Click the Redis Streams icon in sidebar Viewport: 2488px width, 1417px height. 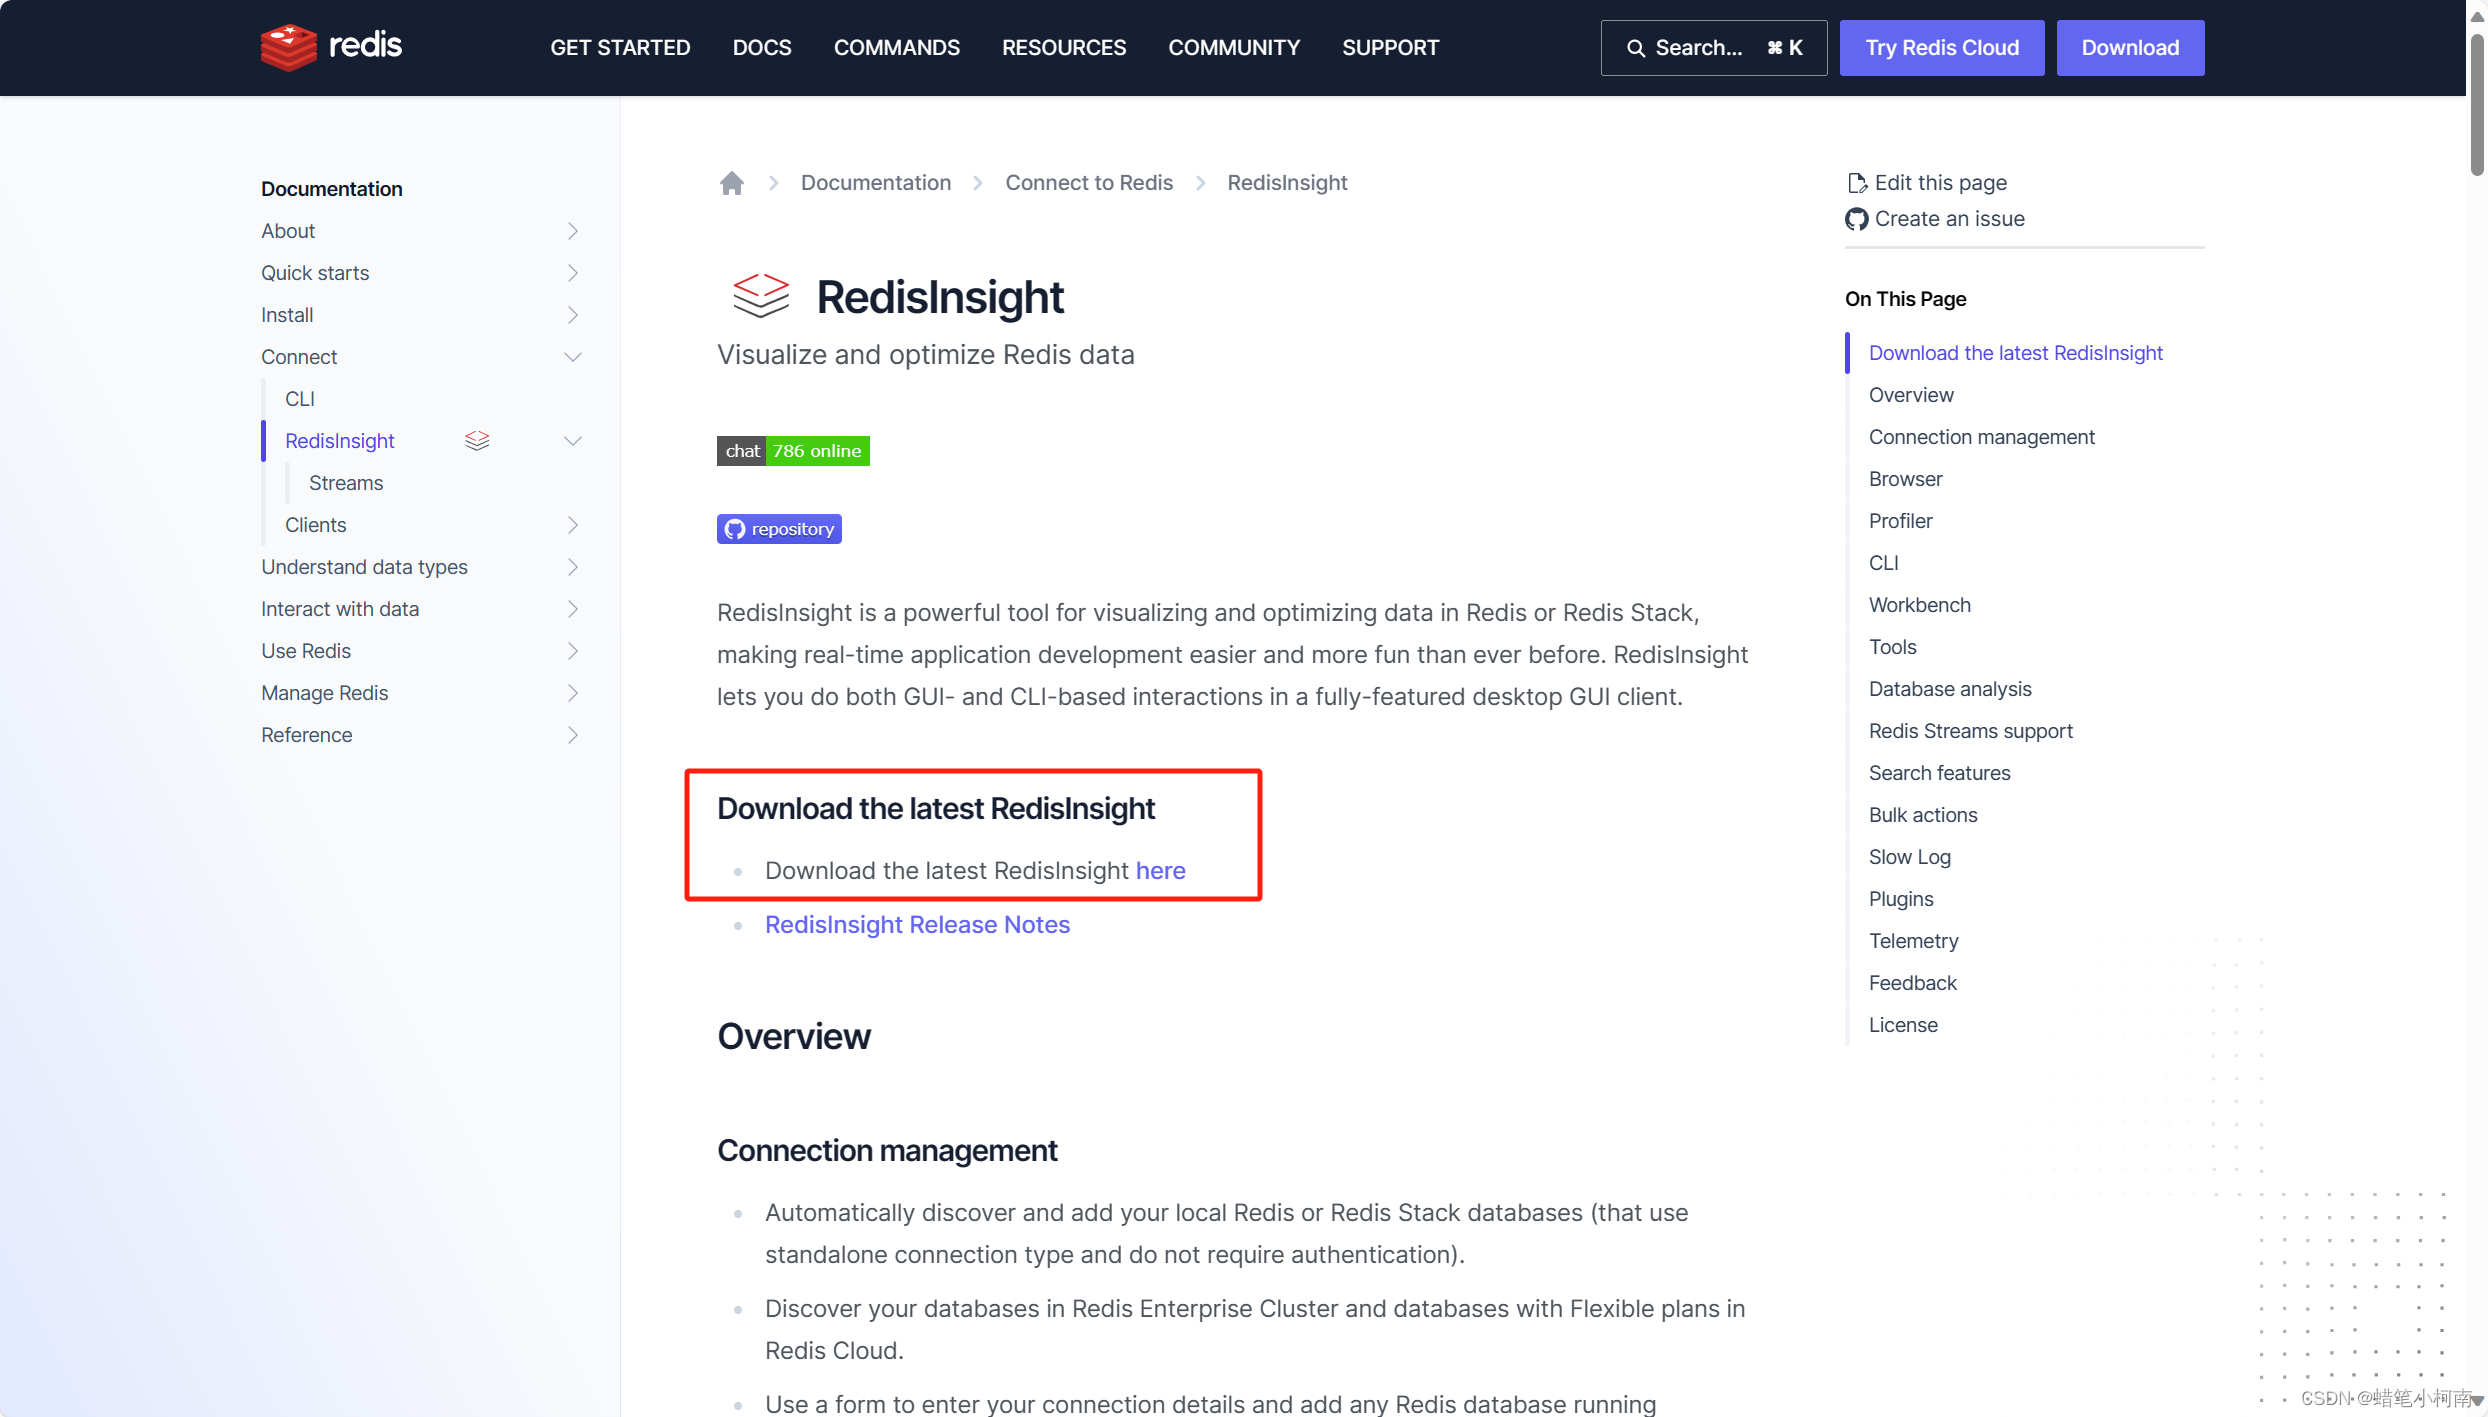475,439
